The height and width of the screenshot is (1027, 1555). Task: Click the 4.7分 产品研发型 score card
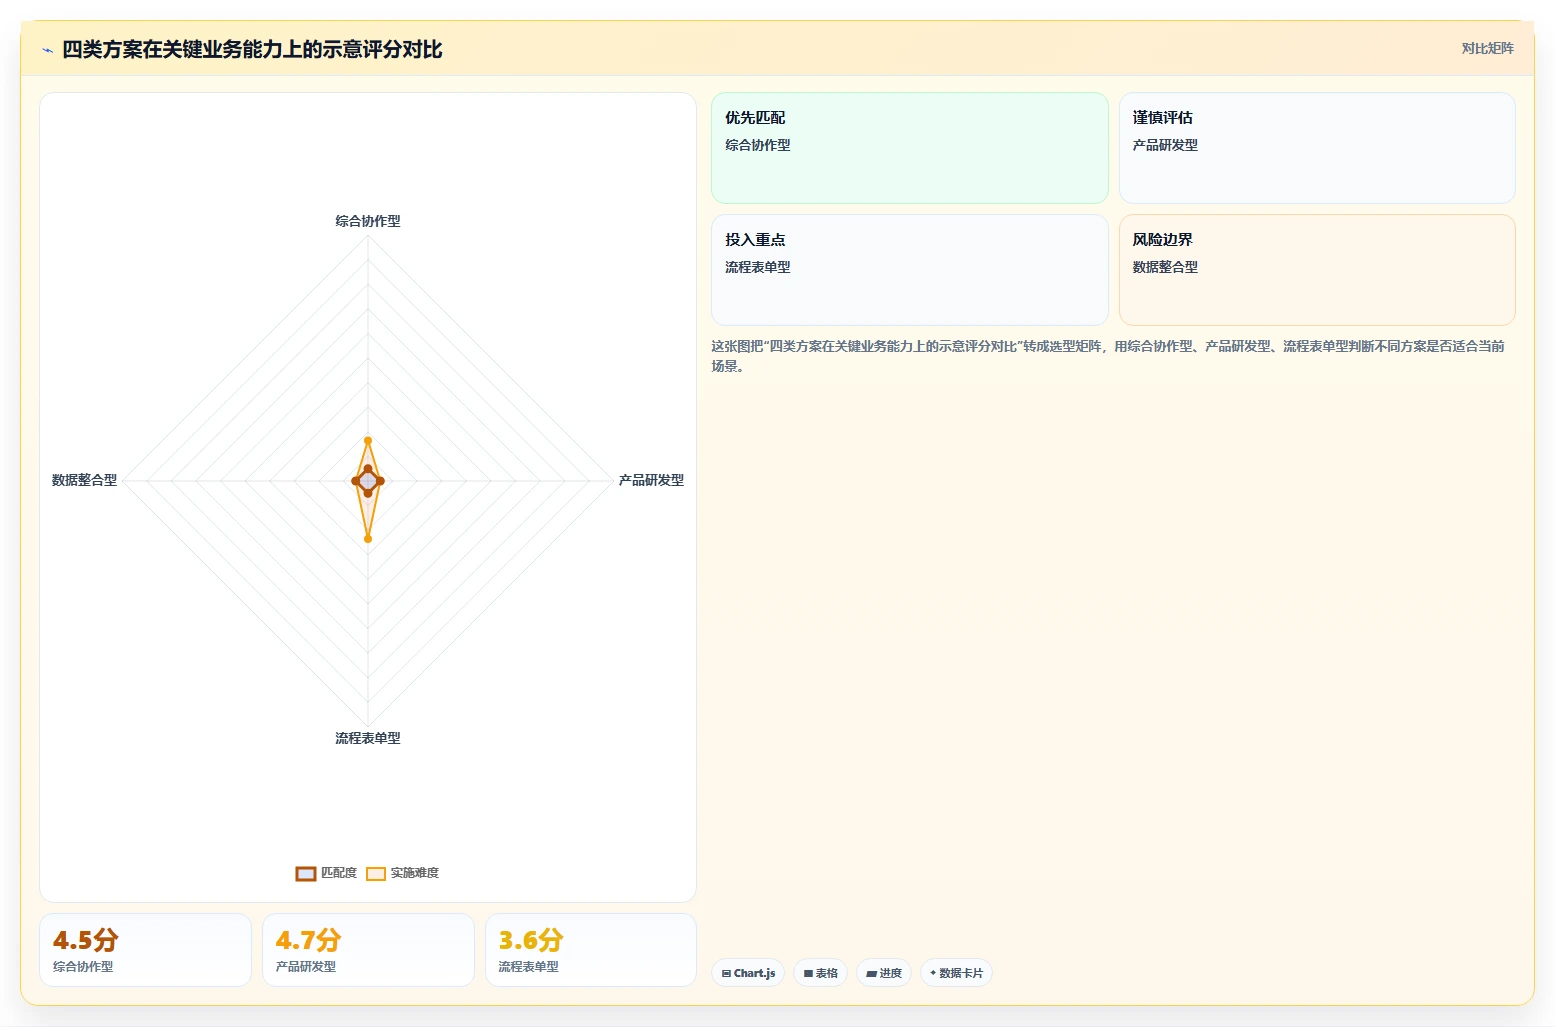click(368, 950)
